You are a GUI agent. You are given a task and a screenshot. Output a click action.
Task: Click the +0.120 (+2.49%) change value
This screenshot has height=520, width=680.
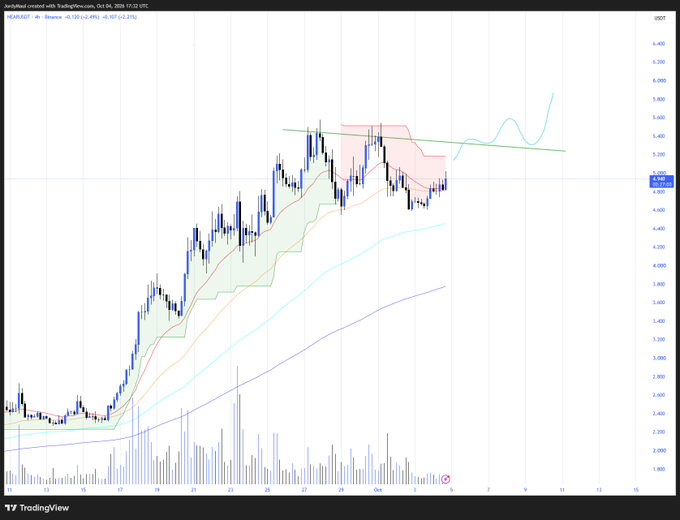(x=82, y=17)
